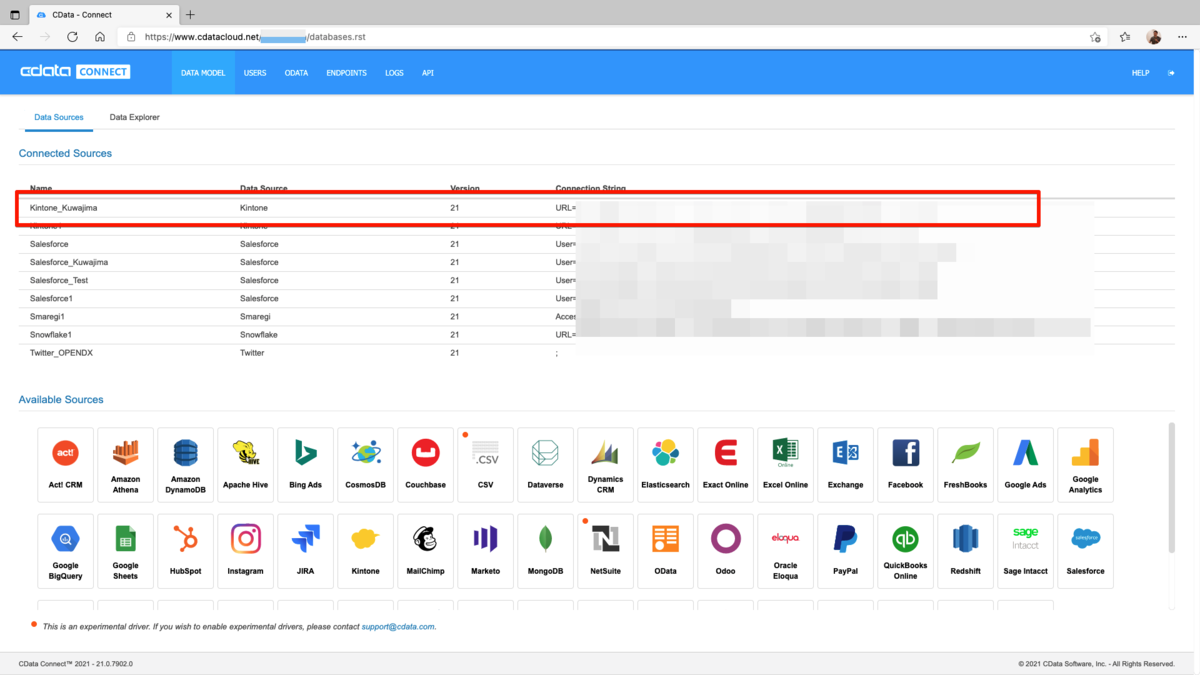
Task: Open the USERS menu item
Action: [255, 73]
